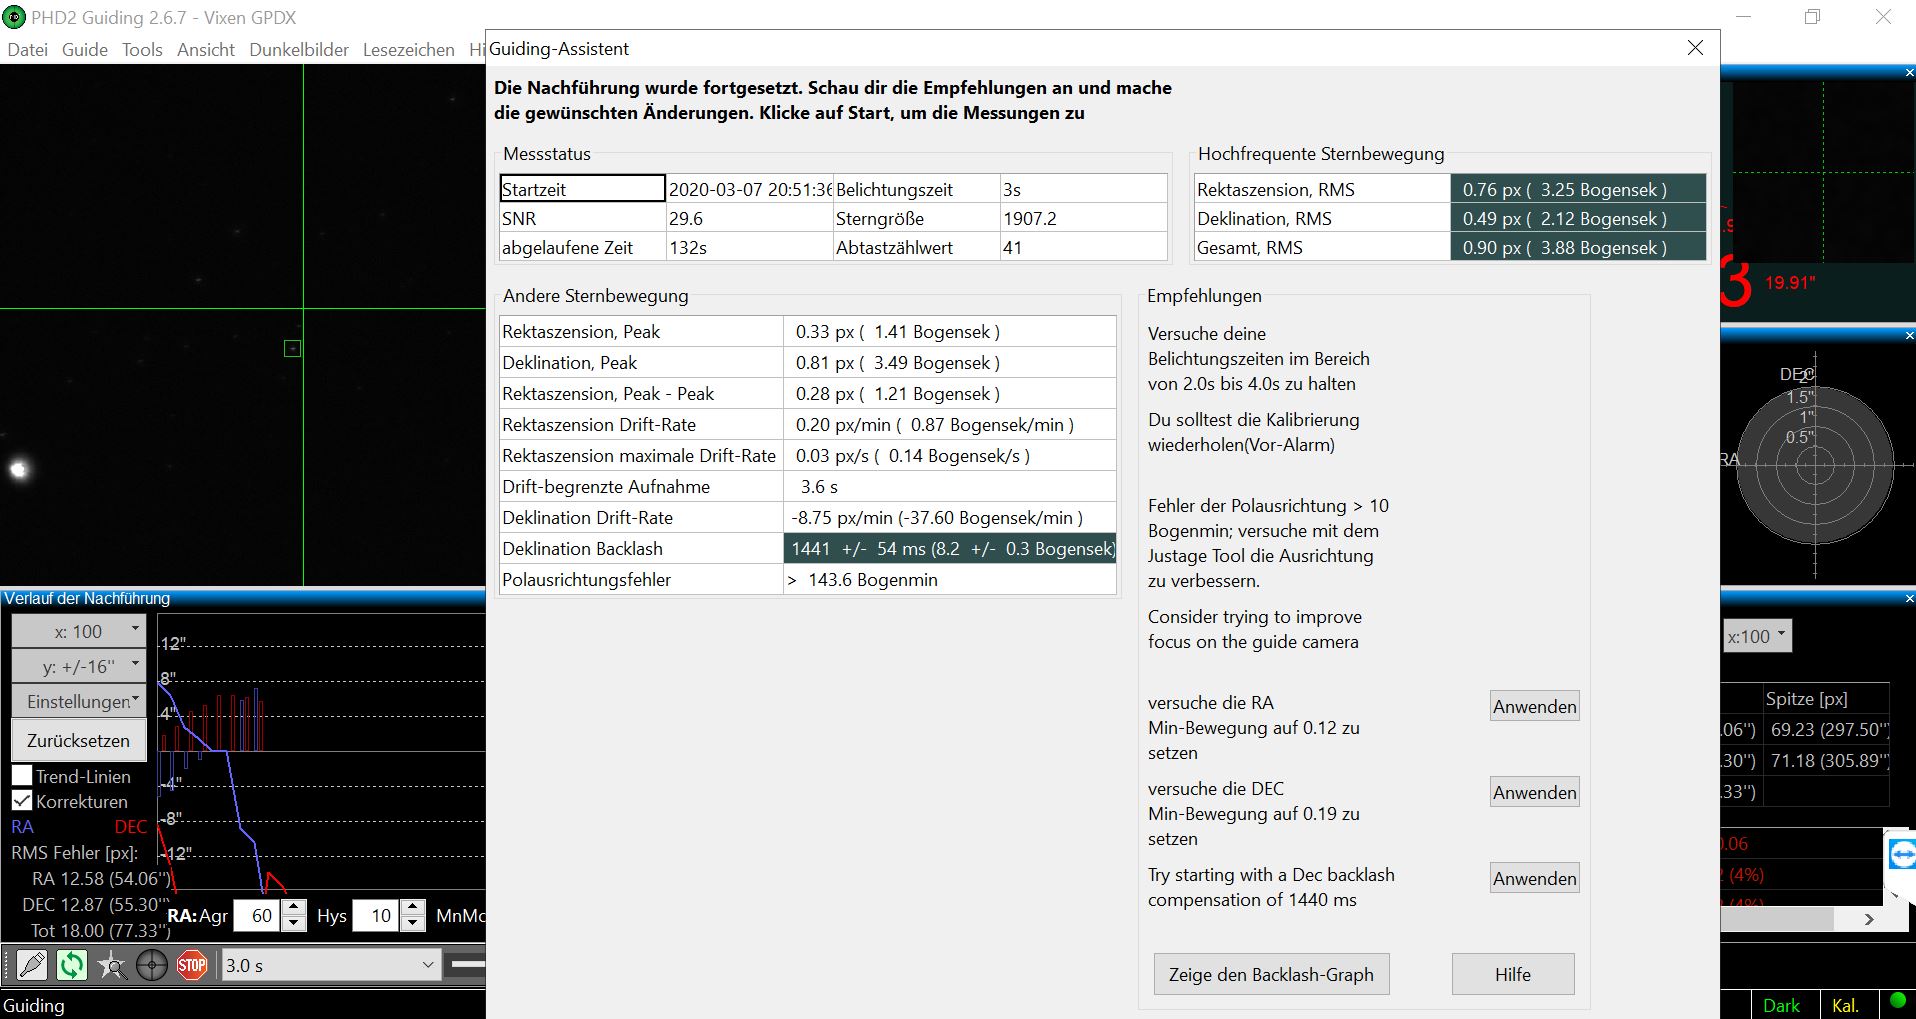Apply DEC Min-Bewegung 0.19 recommendation

coord(1535,792)
